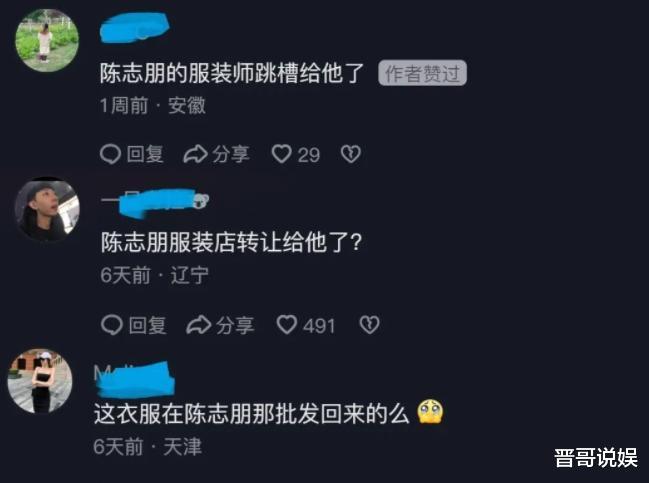Reply to first comment using 回复 bubble
649x483 pixels.
pyautogui.click(x=132, y=154)
